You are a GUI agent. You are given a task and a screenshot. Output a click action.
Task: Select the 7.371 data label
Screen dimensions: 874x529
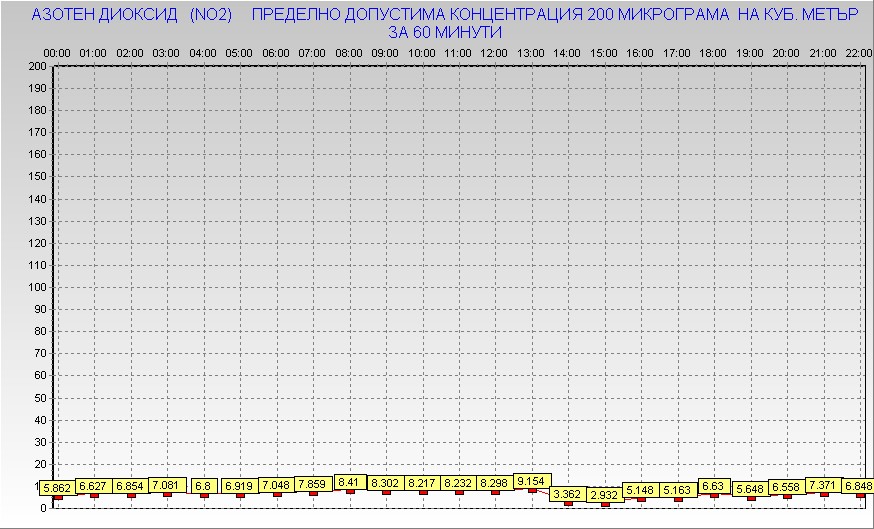(x=824, y=484)
